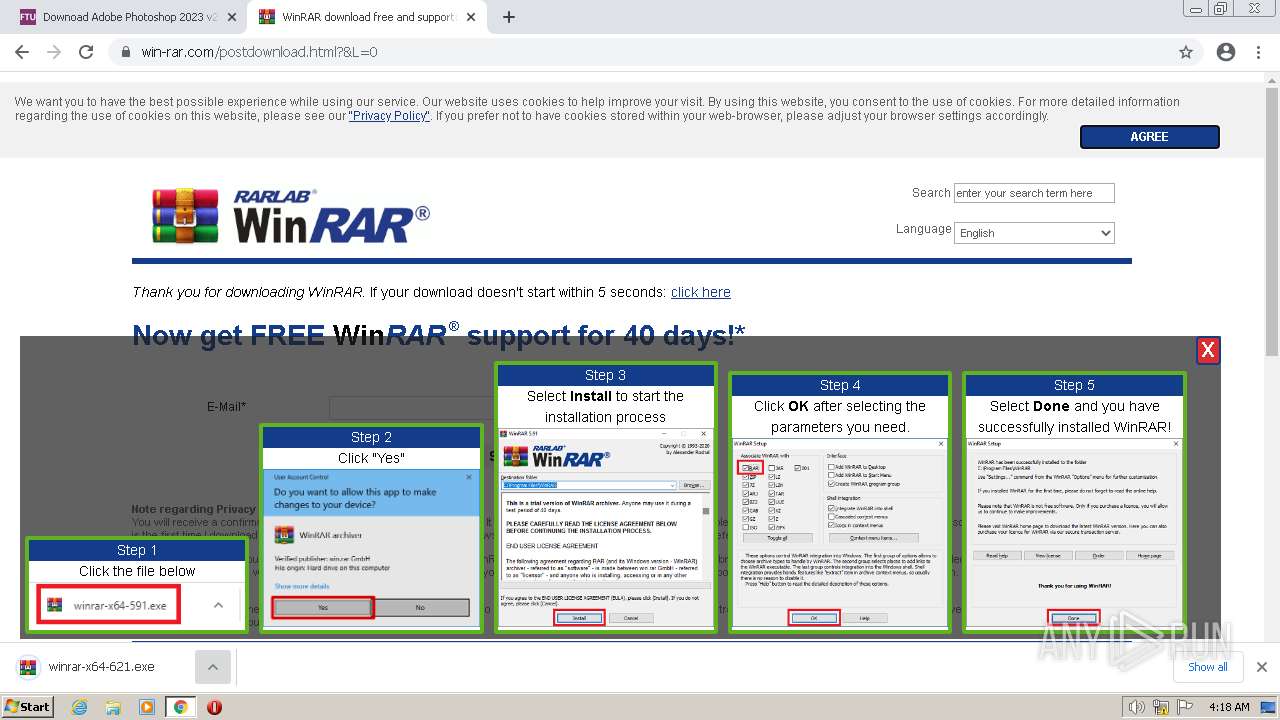The width and height of the screenshot is (1280, 720).
Task: Open the volume control in system tray
Action: 1136,707
